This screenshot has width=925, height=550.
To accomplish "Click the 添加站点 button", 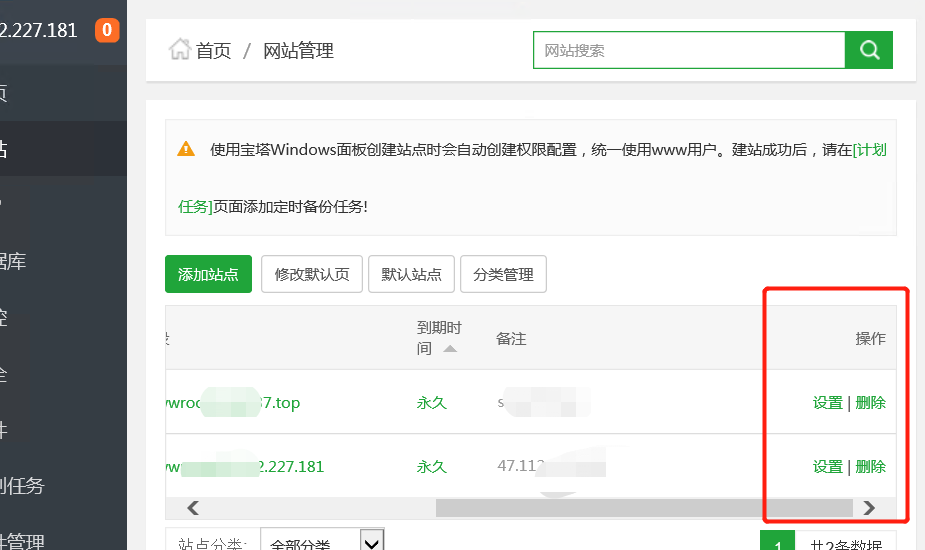I will pyautogui.click(x=208, y=274).
